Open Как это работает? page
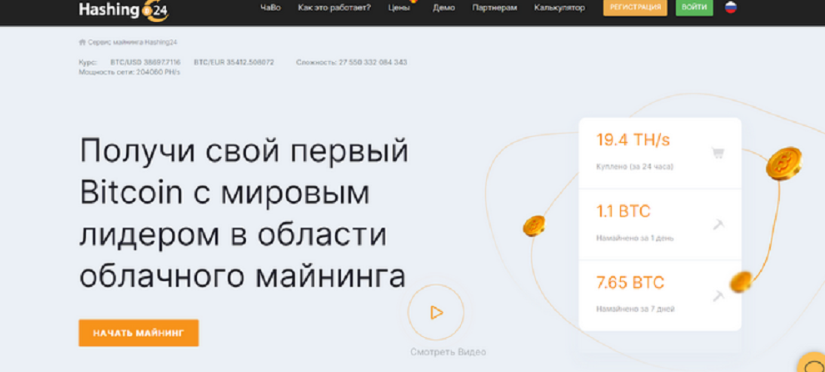This screenshot has height=372, width=825. (x=334, y=8)
